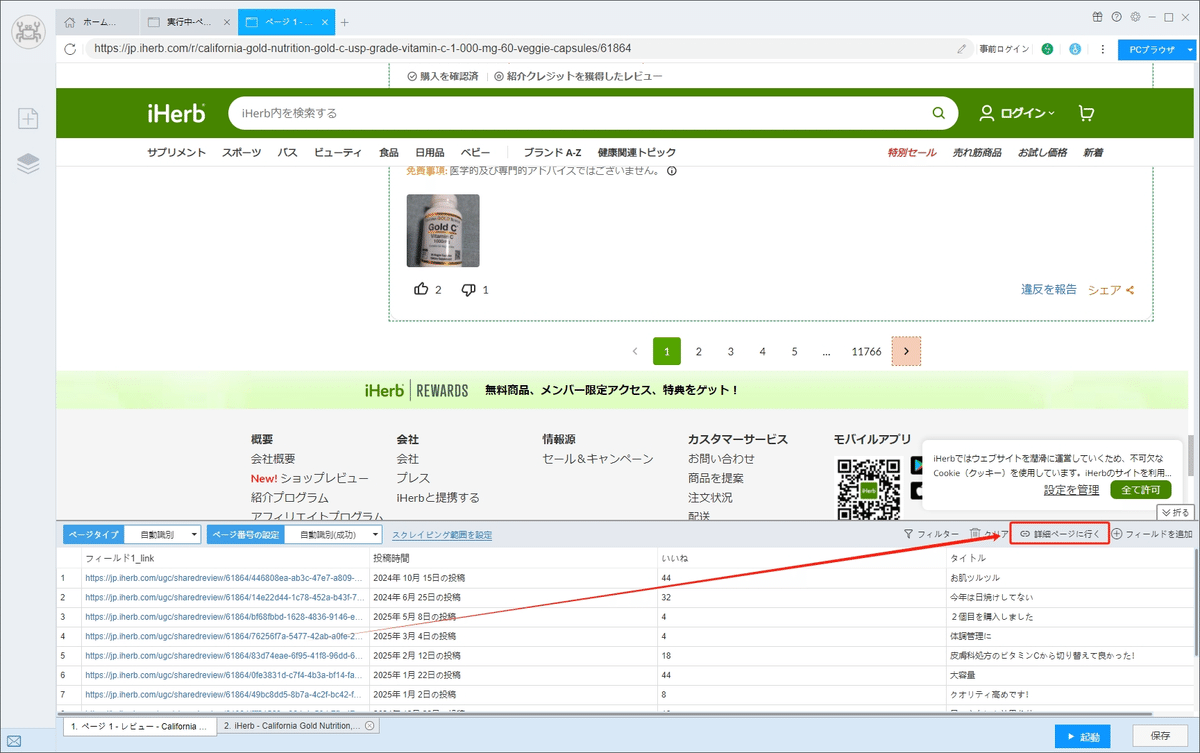Image resolution: width=1200 pixels, height=753 pixels.
Task: Click the thumbs-up icon on review
Action: (x=421, y=289)
